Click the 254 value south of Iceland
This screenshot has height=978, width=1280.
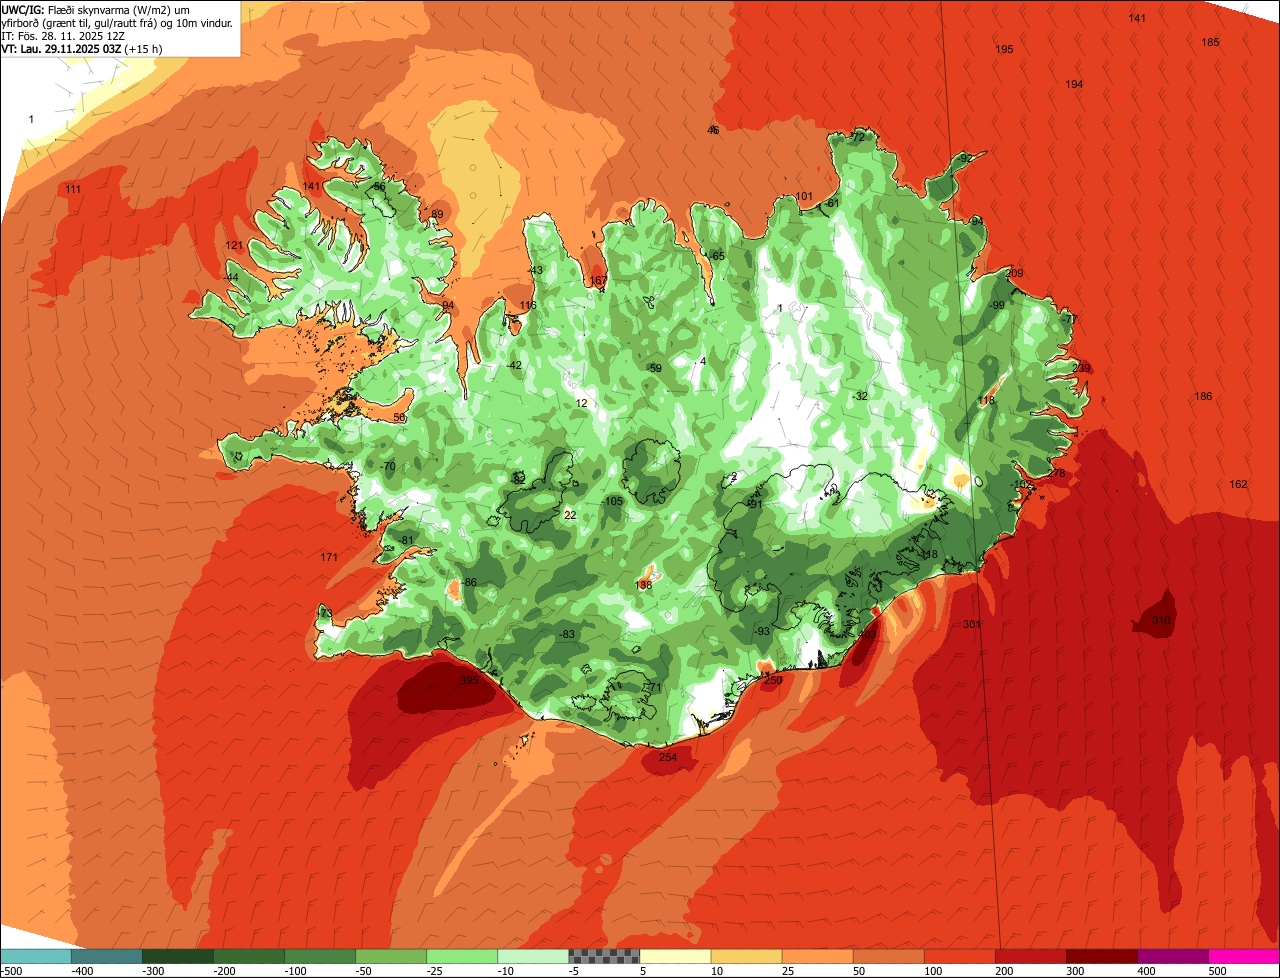[668, 758]
